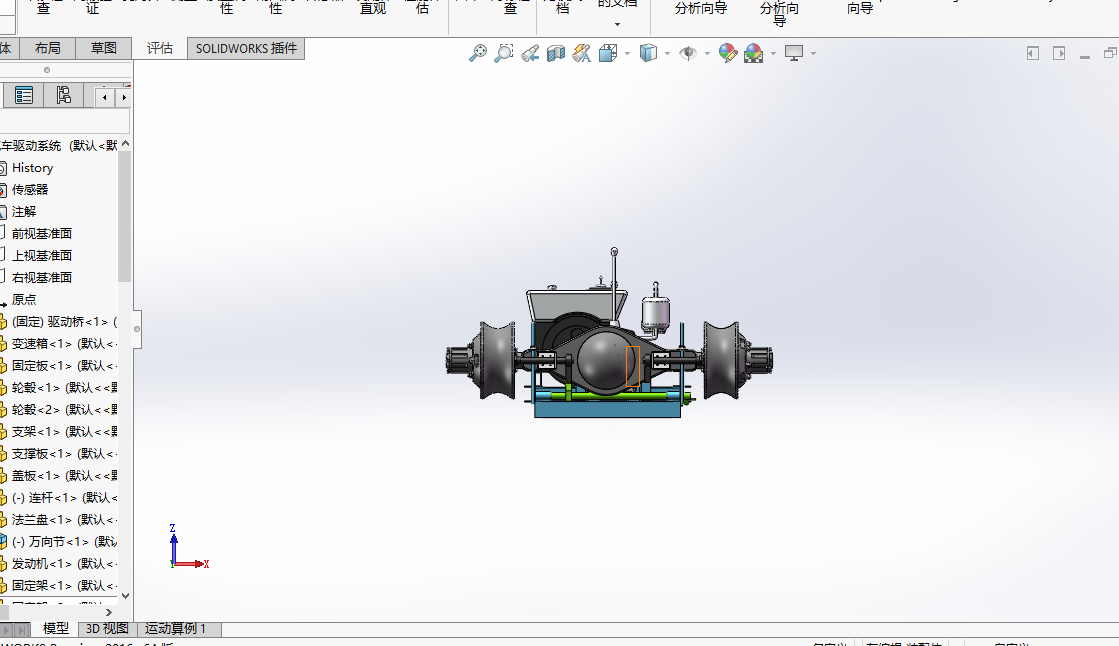
Task: Open Display Style dropdown arrow
Action: pyautogui.click(x=667, y=54)
